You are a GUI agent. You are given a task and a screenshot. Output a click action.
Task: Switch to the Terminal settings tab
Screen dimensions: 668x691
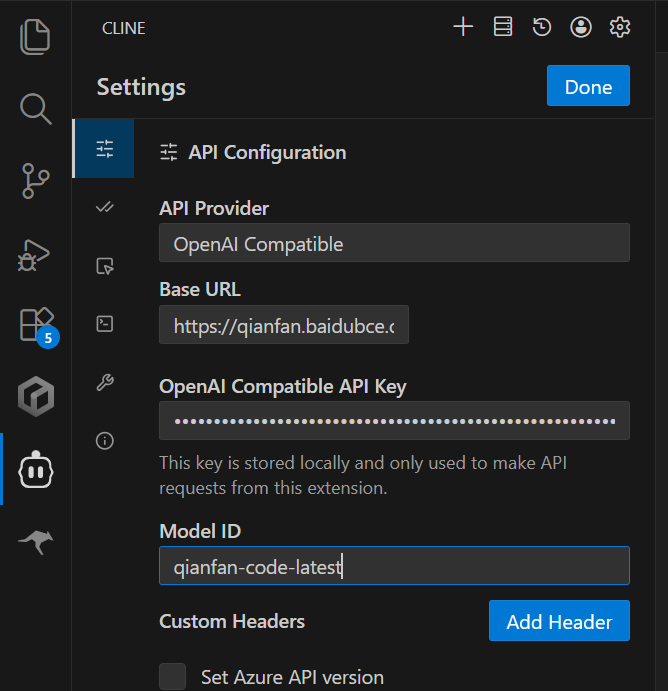(104, 323)
